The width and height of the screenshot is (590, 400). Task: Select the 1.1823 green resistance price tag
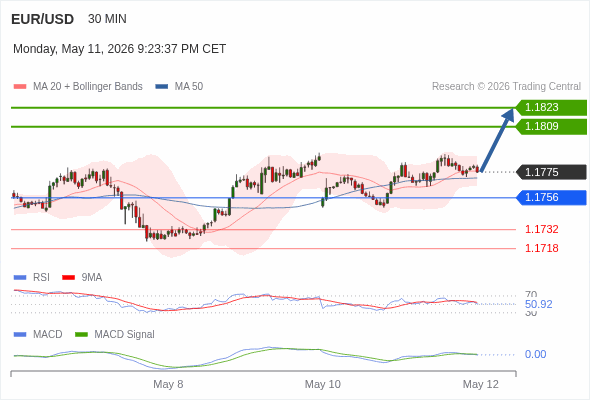point(551,108)
